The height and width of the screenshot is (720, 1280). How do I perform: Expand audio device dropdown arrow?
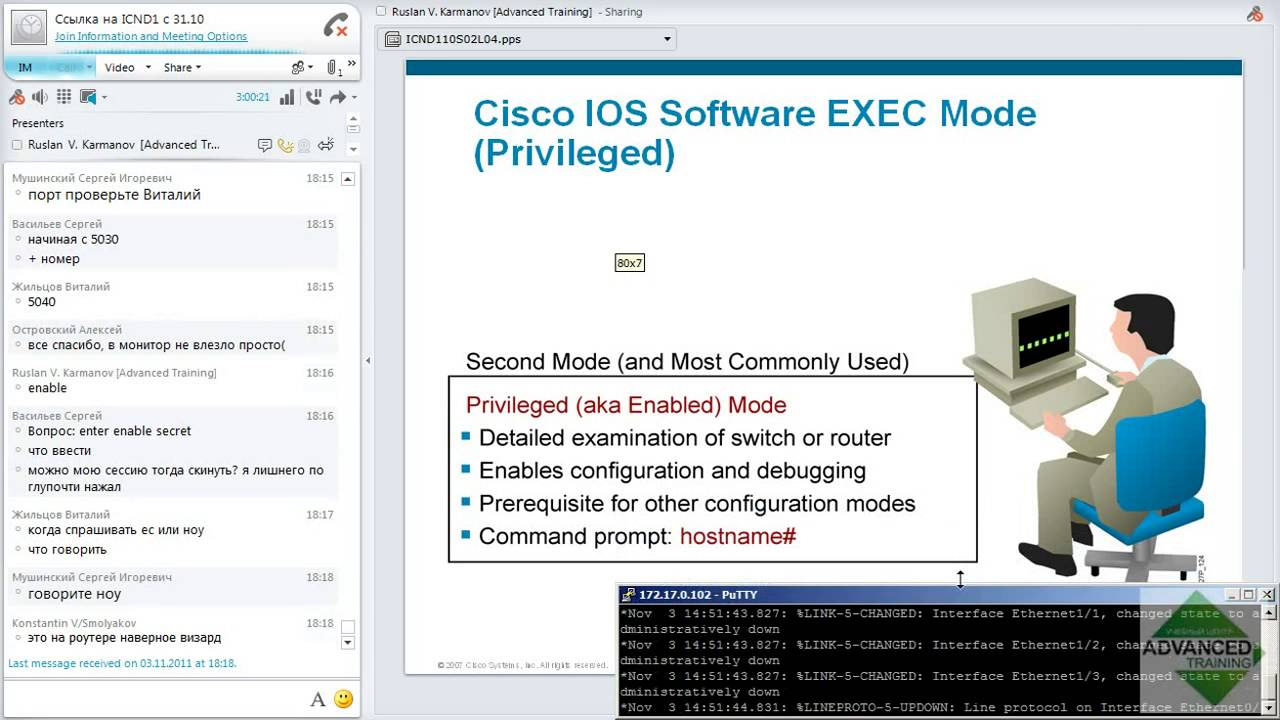pyautogui.click(x=104, y=98)
